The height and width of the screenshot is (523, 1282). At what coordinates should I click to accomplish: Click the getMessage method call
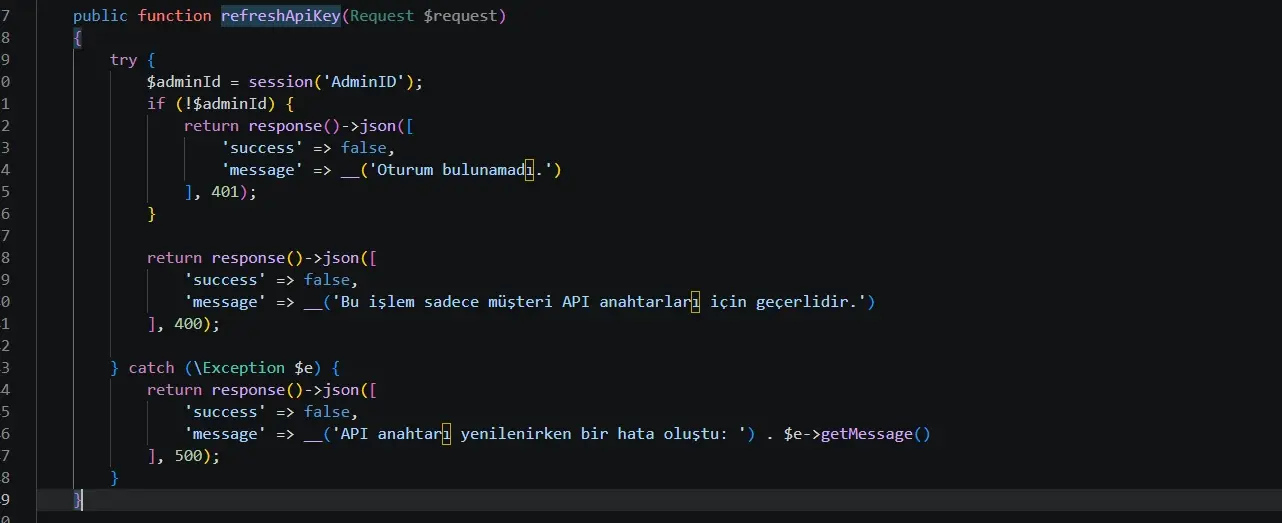click(866, 434)
